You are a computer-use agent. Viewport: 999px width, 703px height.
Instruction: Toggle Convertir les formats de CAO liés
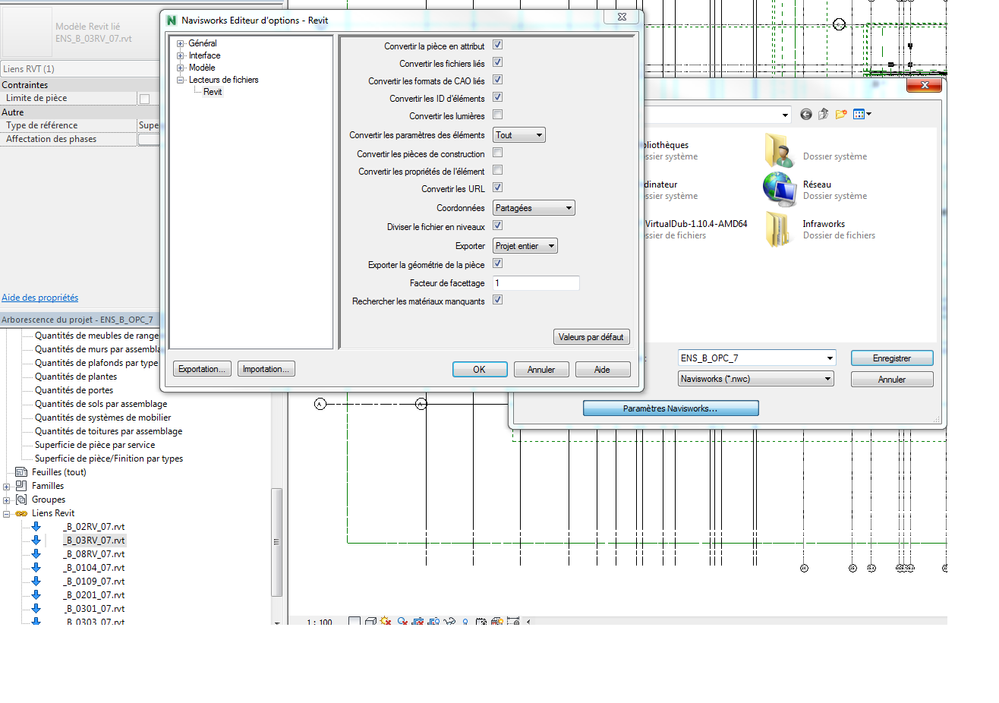pyautogui.click(x=498, y=80)
